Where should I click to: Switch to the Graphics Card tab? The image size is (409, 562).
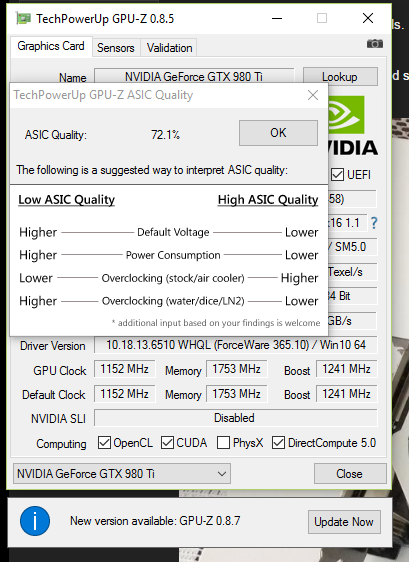[51, 46]
